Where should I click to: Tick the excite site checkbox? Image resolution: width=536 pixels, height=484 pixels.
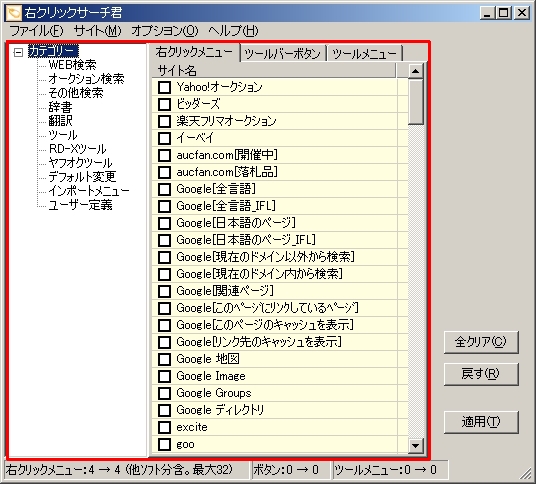(x=164, y=427)
